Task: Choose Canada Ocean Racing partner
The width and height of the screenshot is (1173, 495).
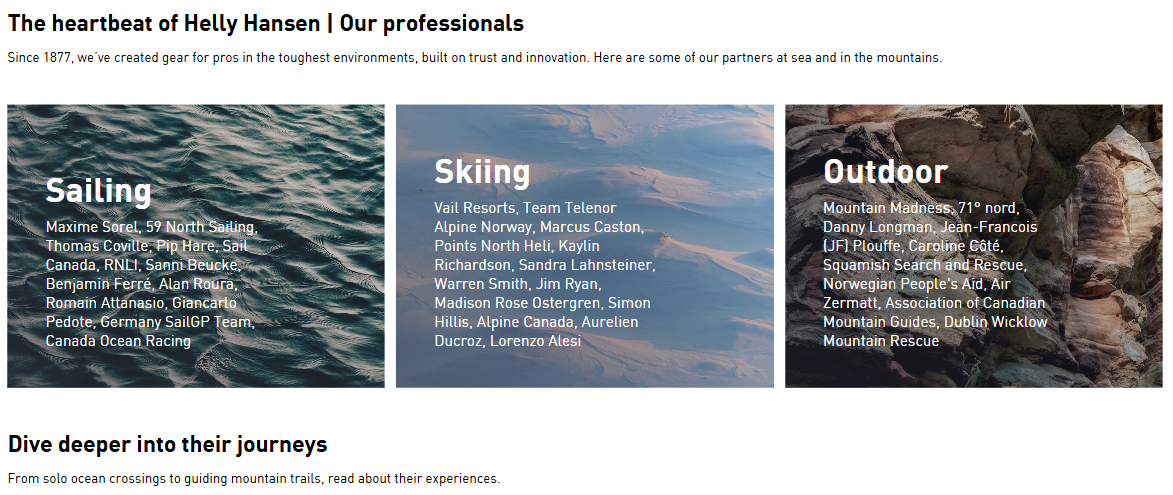Action: coord(118,341)
